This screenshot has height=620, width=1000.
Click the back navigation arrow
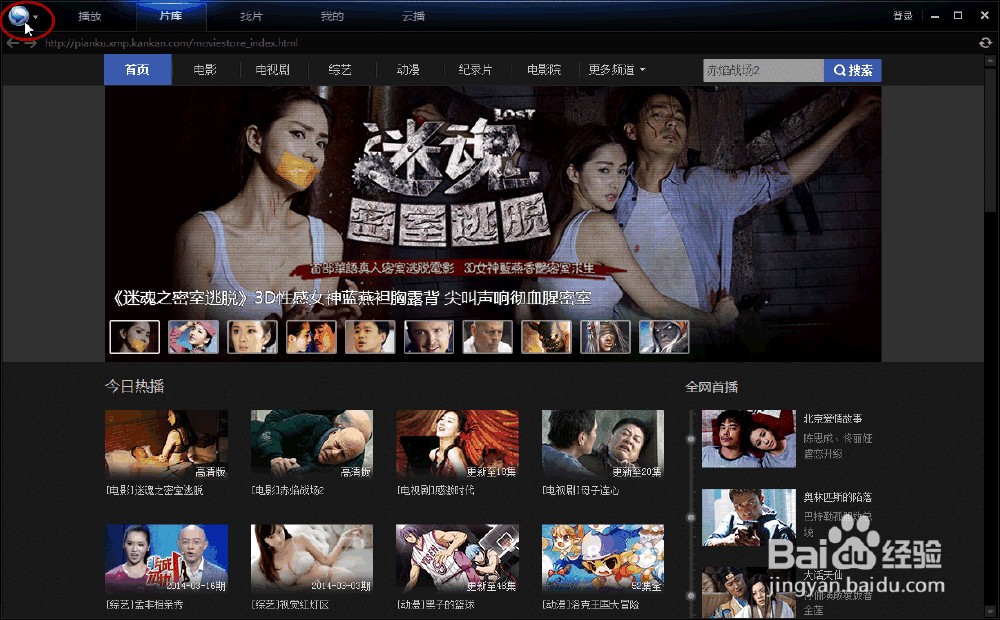(12, 43)
